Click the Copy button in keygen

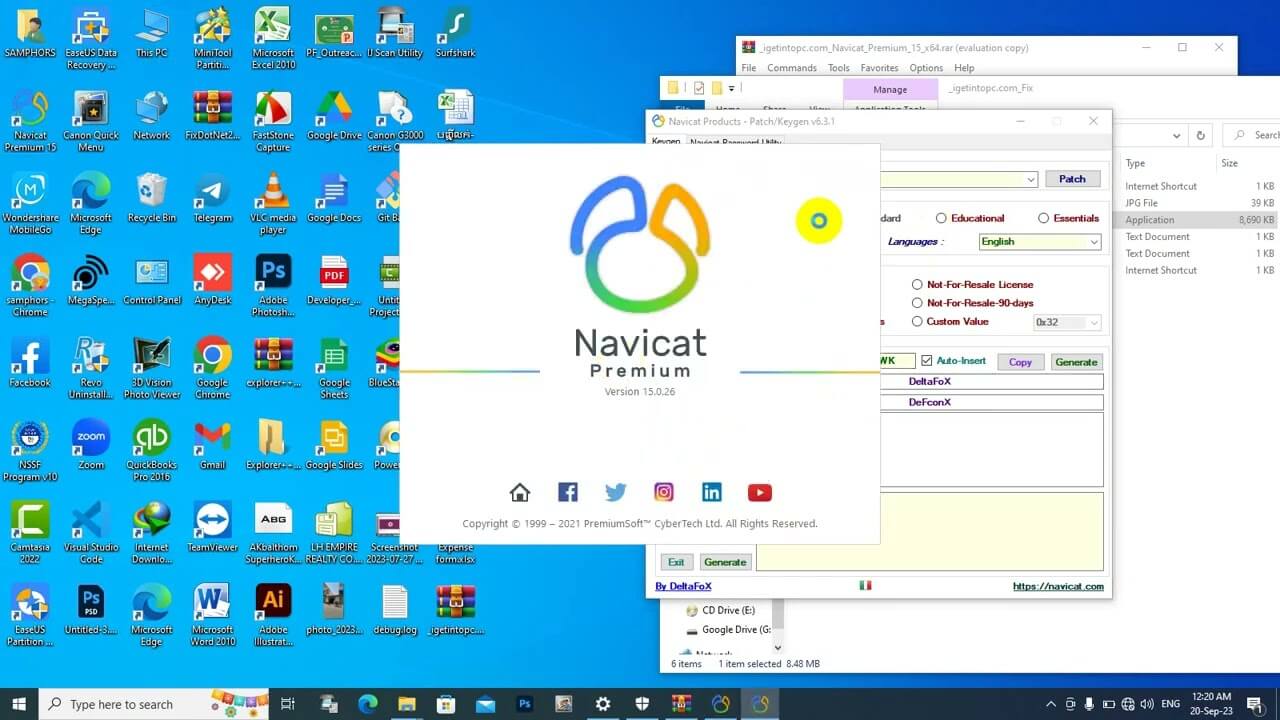click(1020, 362)
